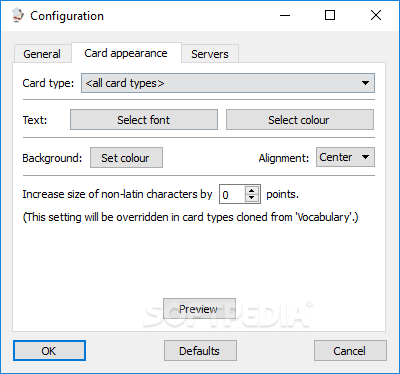Click the note about cloned 'Vocabulary' types
This screenshot has width=400, height=374.
coord(190,217)
